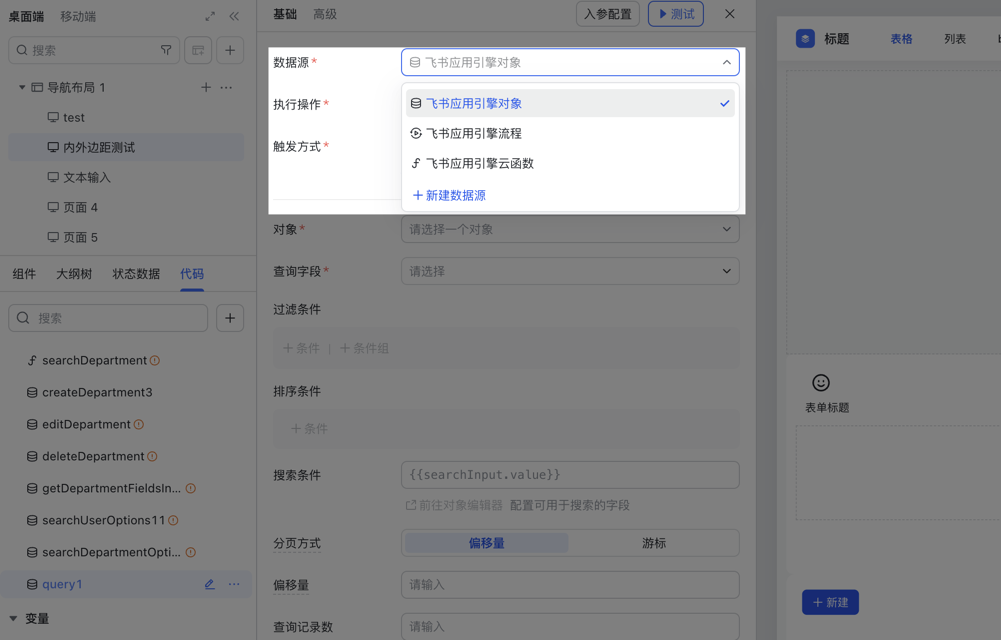Click warning icon beside searchDepartmentOpti...

point(190,552)
